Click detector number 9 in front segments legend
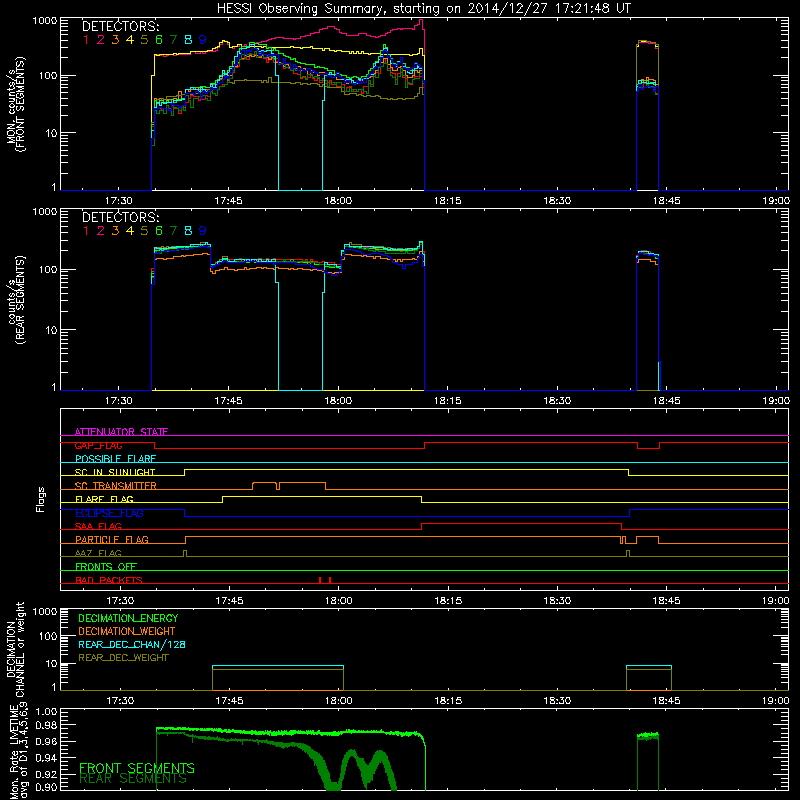The height and width of the screenshot is (800, 800). pyautogui.click(x=203, y=39)
